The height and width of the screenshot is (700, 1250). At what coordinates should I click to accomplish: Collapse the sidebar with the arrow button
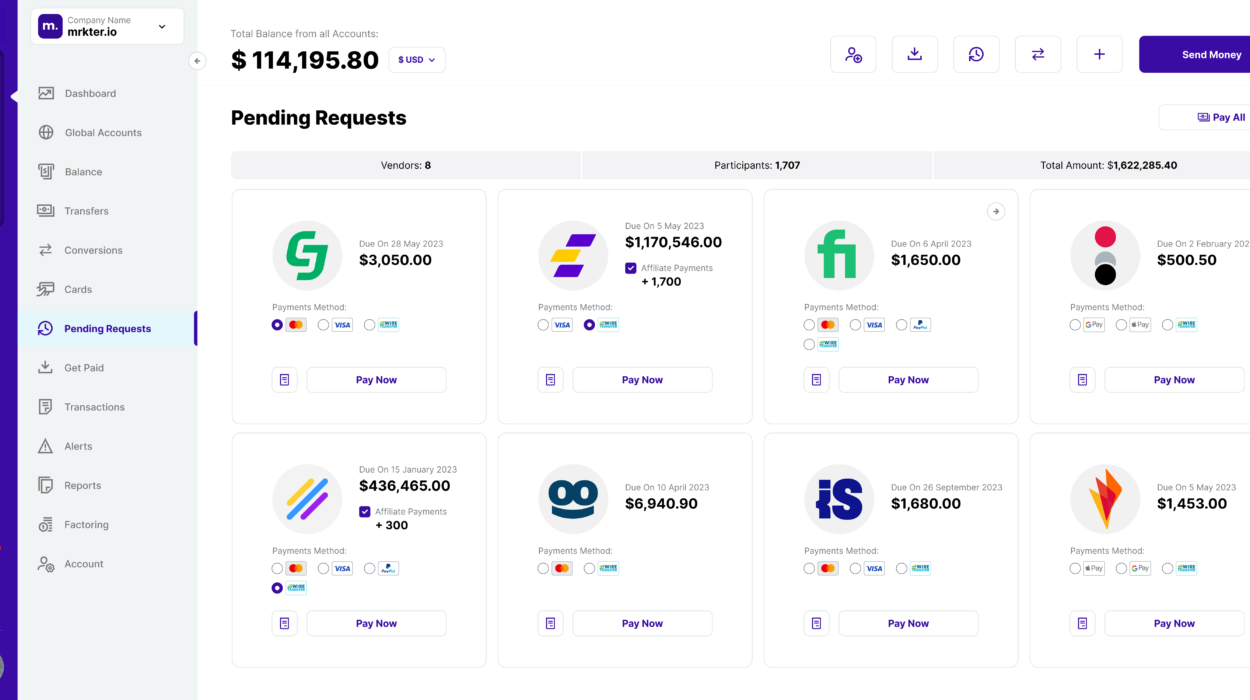(x=197, y=61)
